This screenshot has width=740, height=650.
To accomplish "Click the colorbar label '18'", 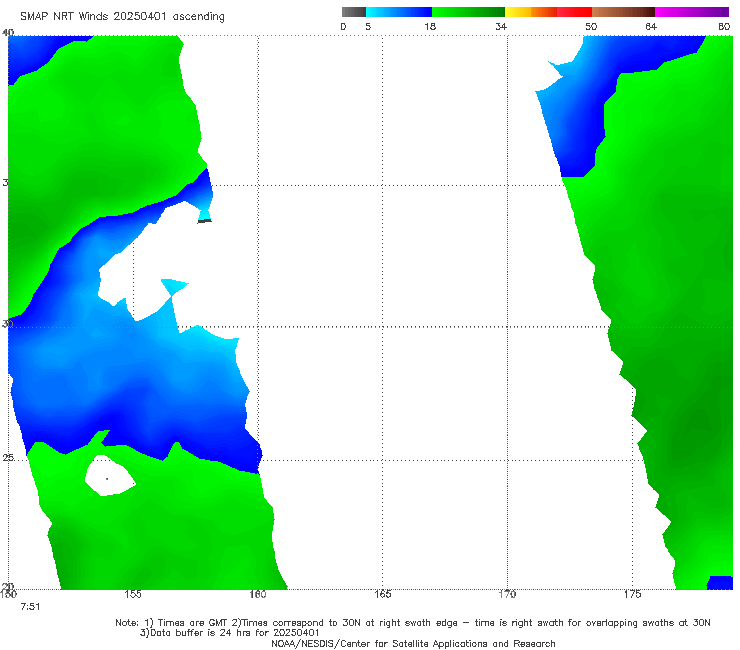I will (430, 27).
